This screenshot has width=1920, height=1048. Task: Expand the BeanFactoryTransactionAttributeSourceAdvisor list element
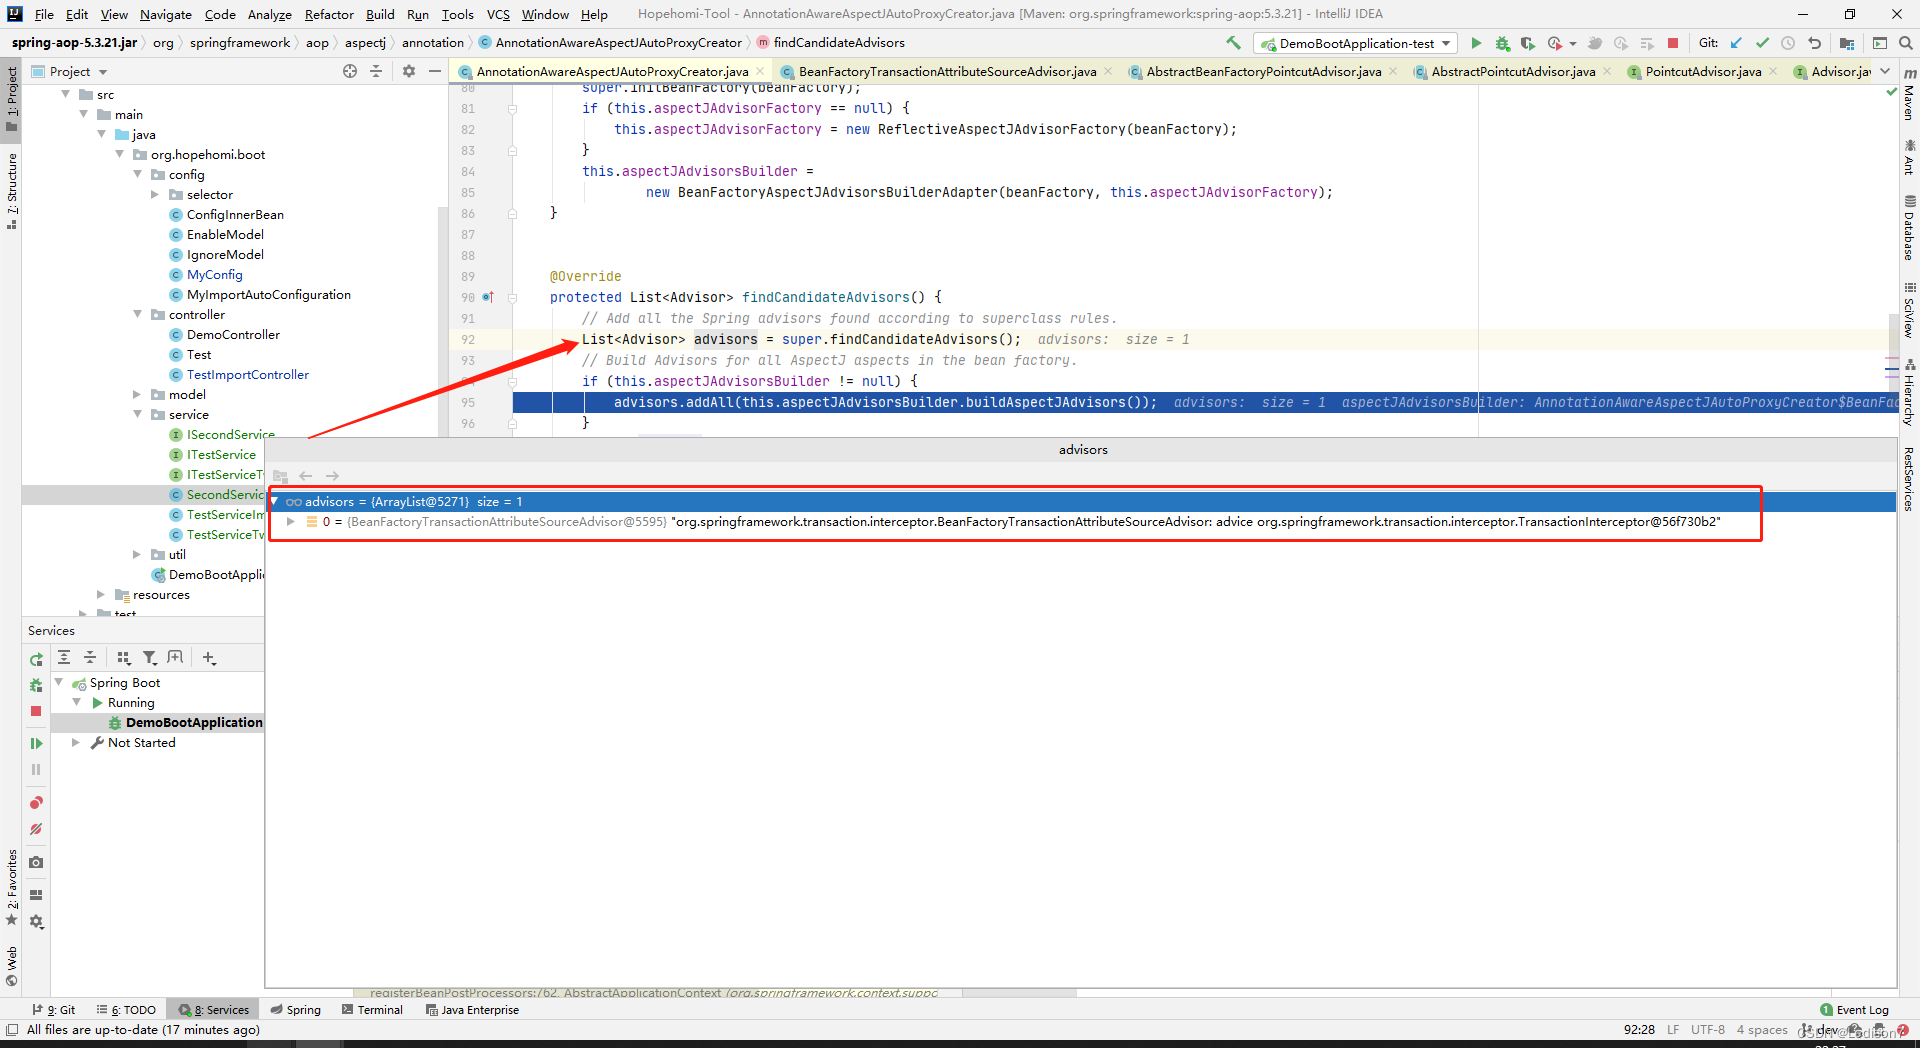coord(291,522)
